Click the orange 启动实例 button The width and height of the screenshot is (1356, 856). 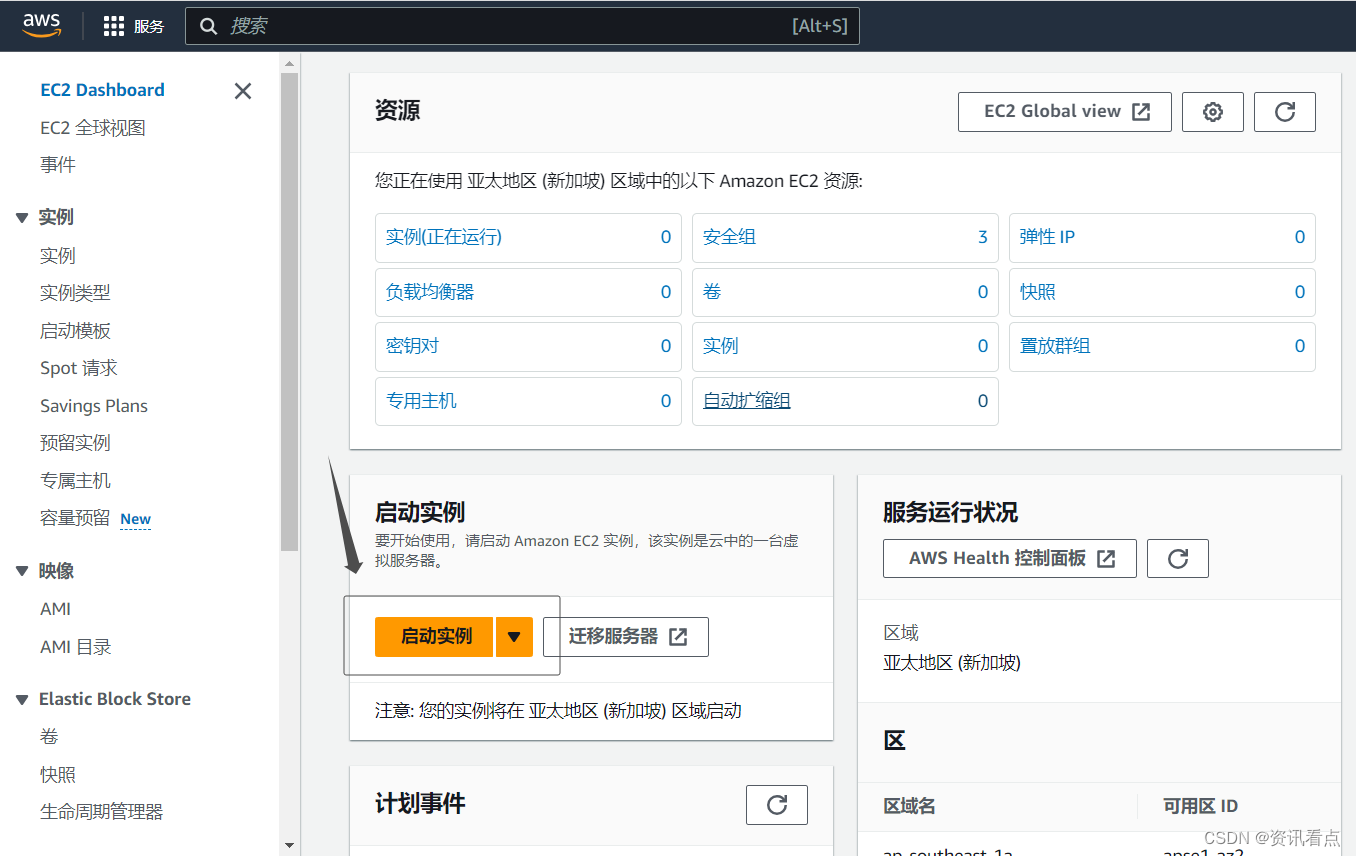click(434, 637)
